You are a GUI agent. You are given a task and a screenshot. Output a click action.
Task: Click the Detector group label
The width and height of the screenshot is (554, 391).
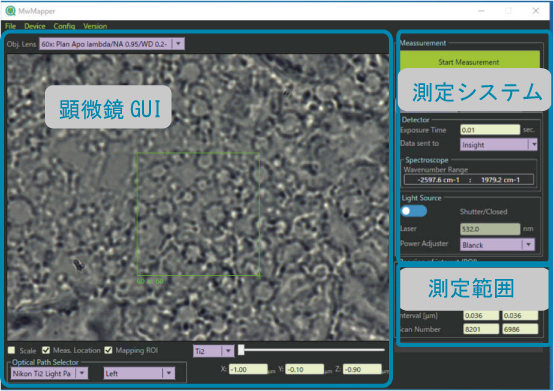point(416,120)
